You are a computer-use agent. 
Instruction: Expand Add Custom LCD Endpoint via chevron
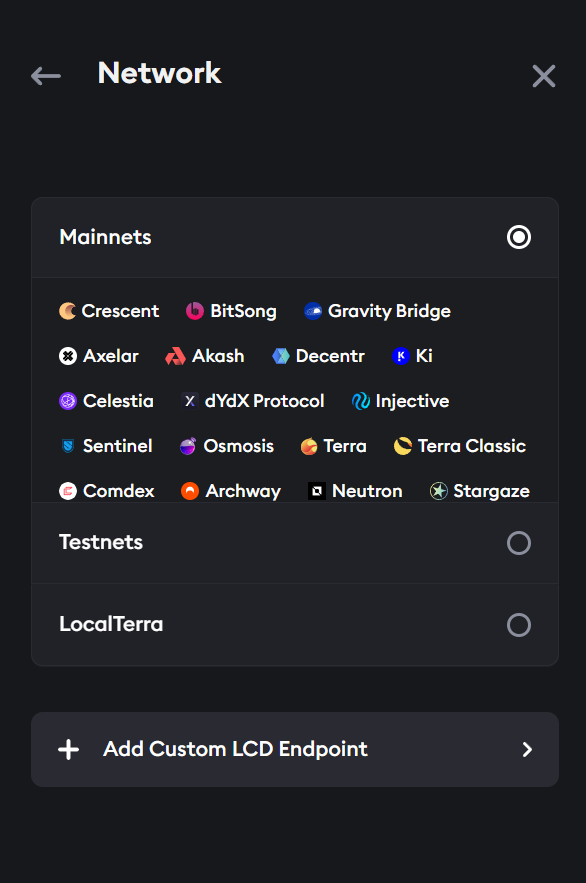[527, 748]
